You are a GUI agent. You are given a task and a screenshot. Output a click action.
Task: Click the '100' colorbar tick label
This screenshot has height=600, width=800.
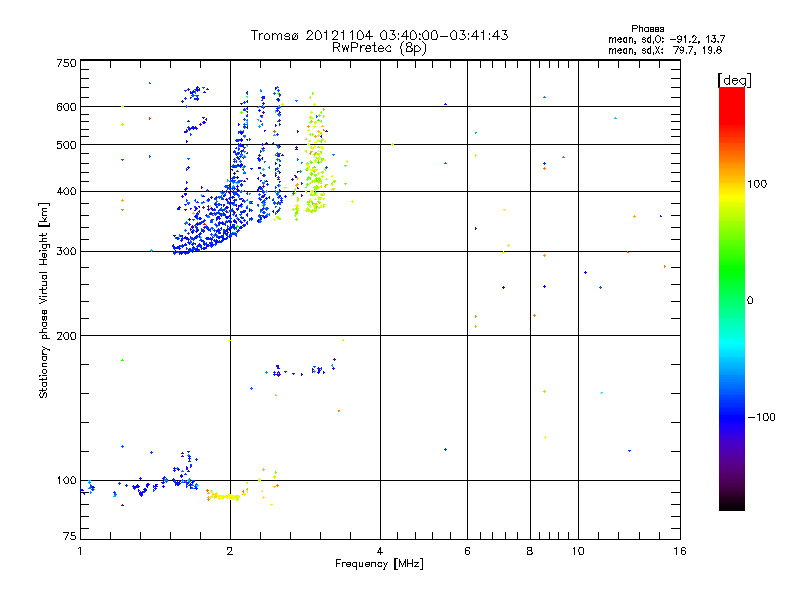pyautogui.click(x=757, y=184)
